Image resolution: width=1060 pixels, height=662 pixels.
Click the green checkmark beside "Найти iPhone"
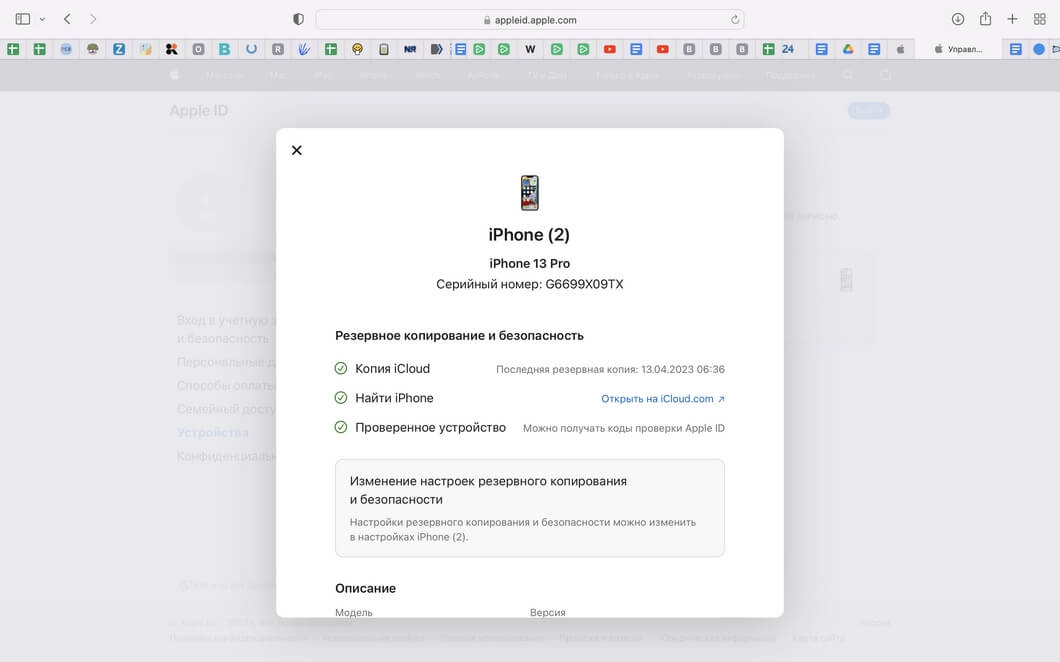(x=341, y=398)
